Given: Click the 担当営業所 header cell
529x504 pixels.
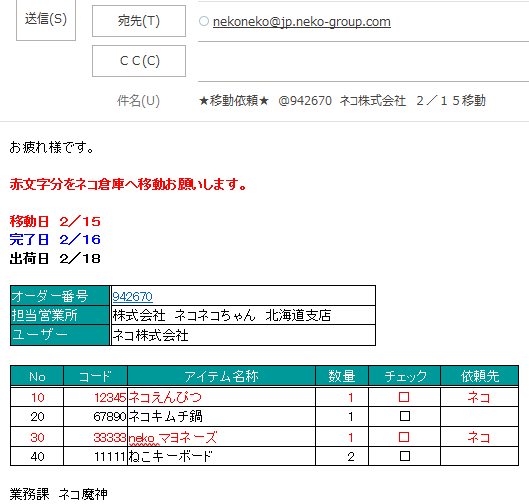Looking at the screenshot, I should 60,315.
